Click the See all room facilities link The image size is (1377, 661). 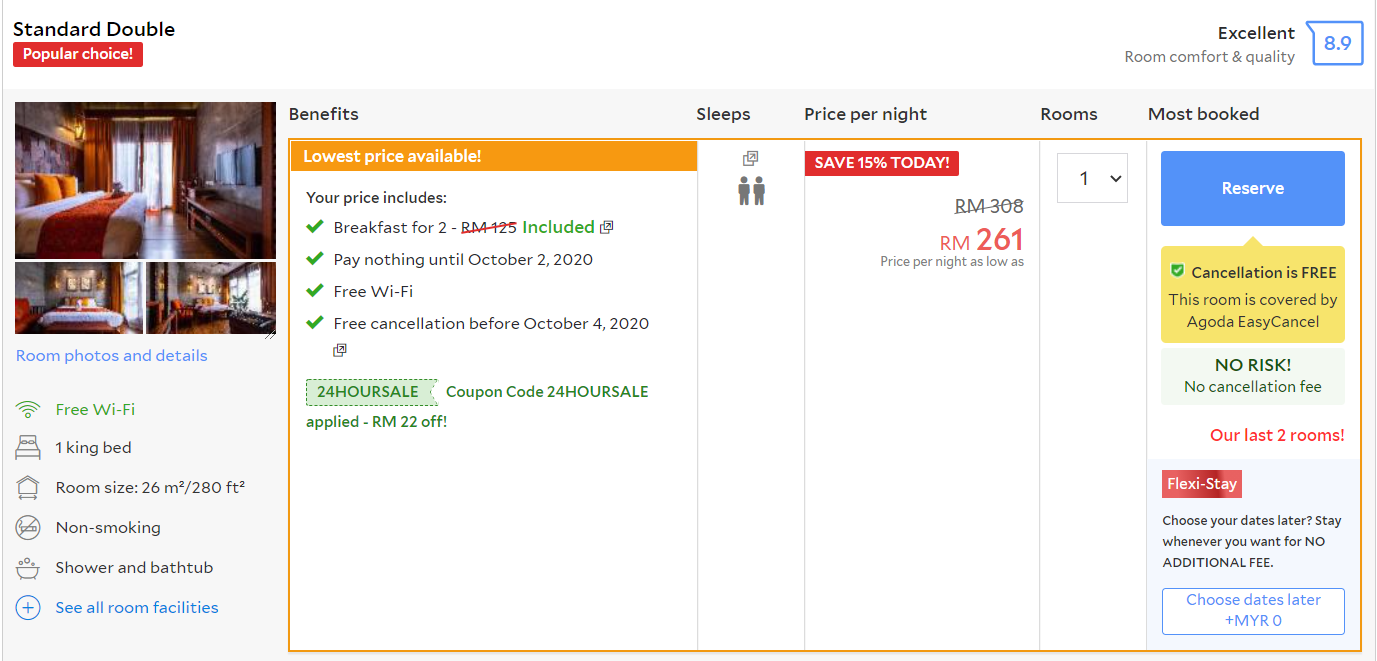click(137, 607)
